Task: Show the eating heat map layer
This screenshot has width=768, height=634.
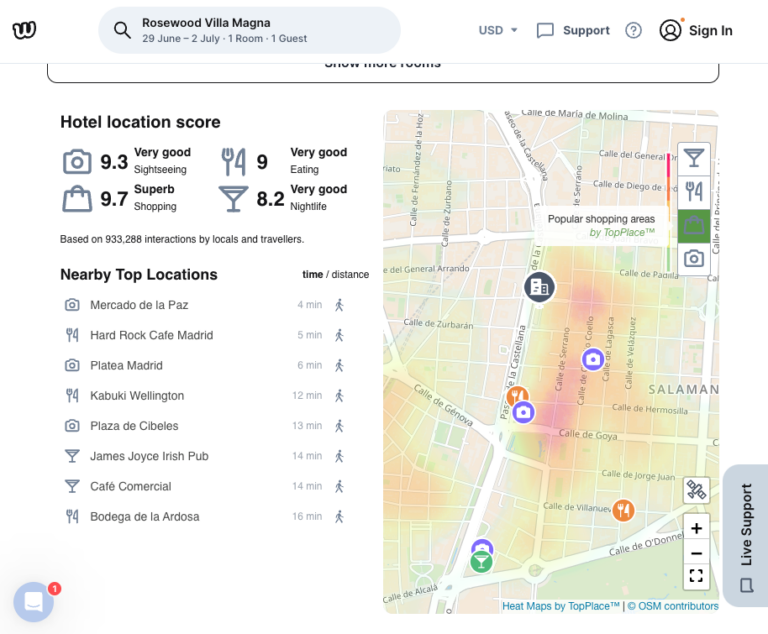Action: [694, 192]
